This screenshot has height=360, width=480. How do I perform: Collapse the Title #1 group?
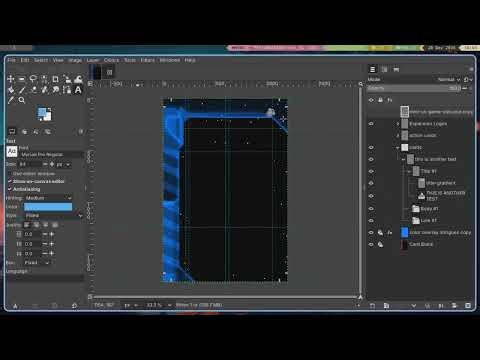(409, 171)
